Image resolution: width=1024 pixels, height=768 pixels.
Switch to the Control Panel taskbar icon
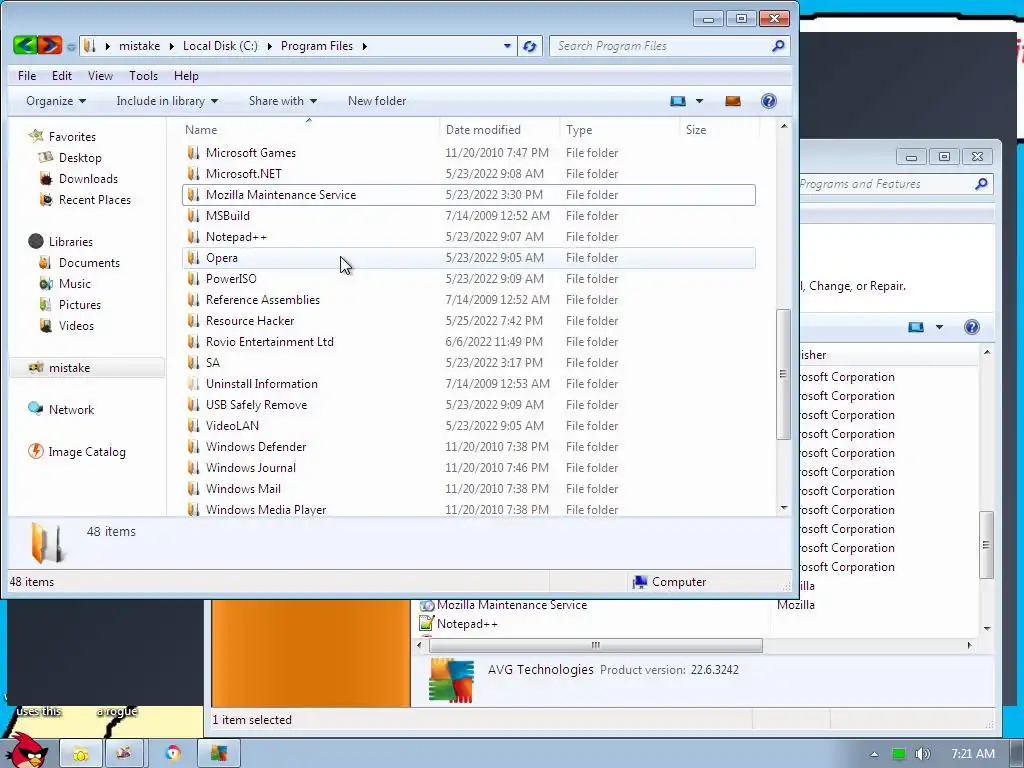tap(219, 754)
